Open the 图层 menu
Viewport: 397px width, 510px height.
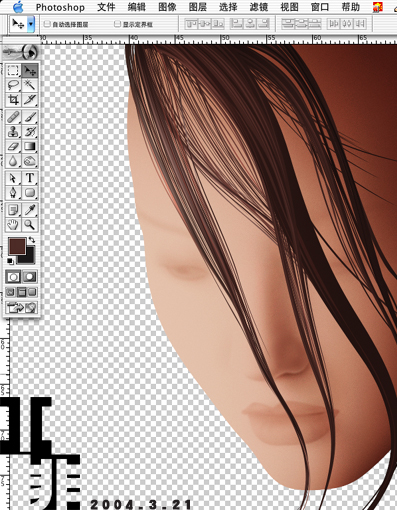point(198,7)
